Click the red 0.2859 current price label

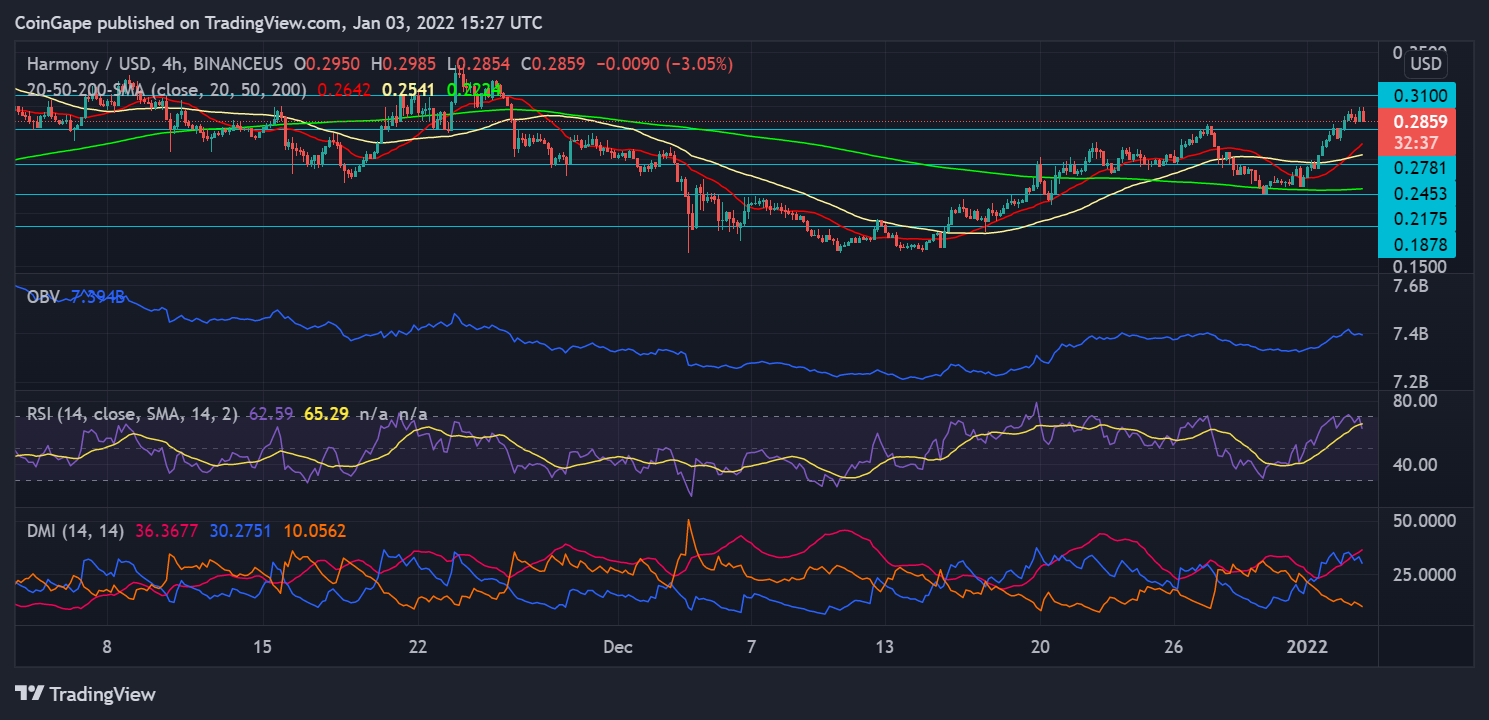click(x=1416, y=121)
